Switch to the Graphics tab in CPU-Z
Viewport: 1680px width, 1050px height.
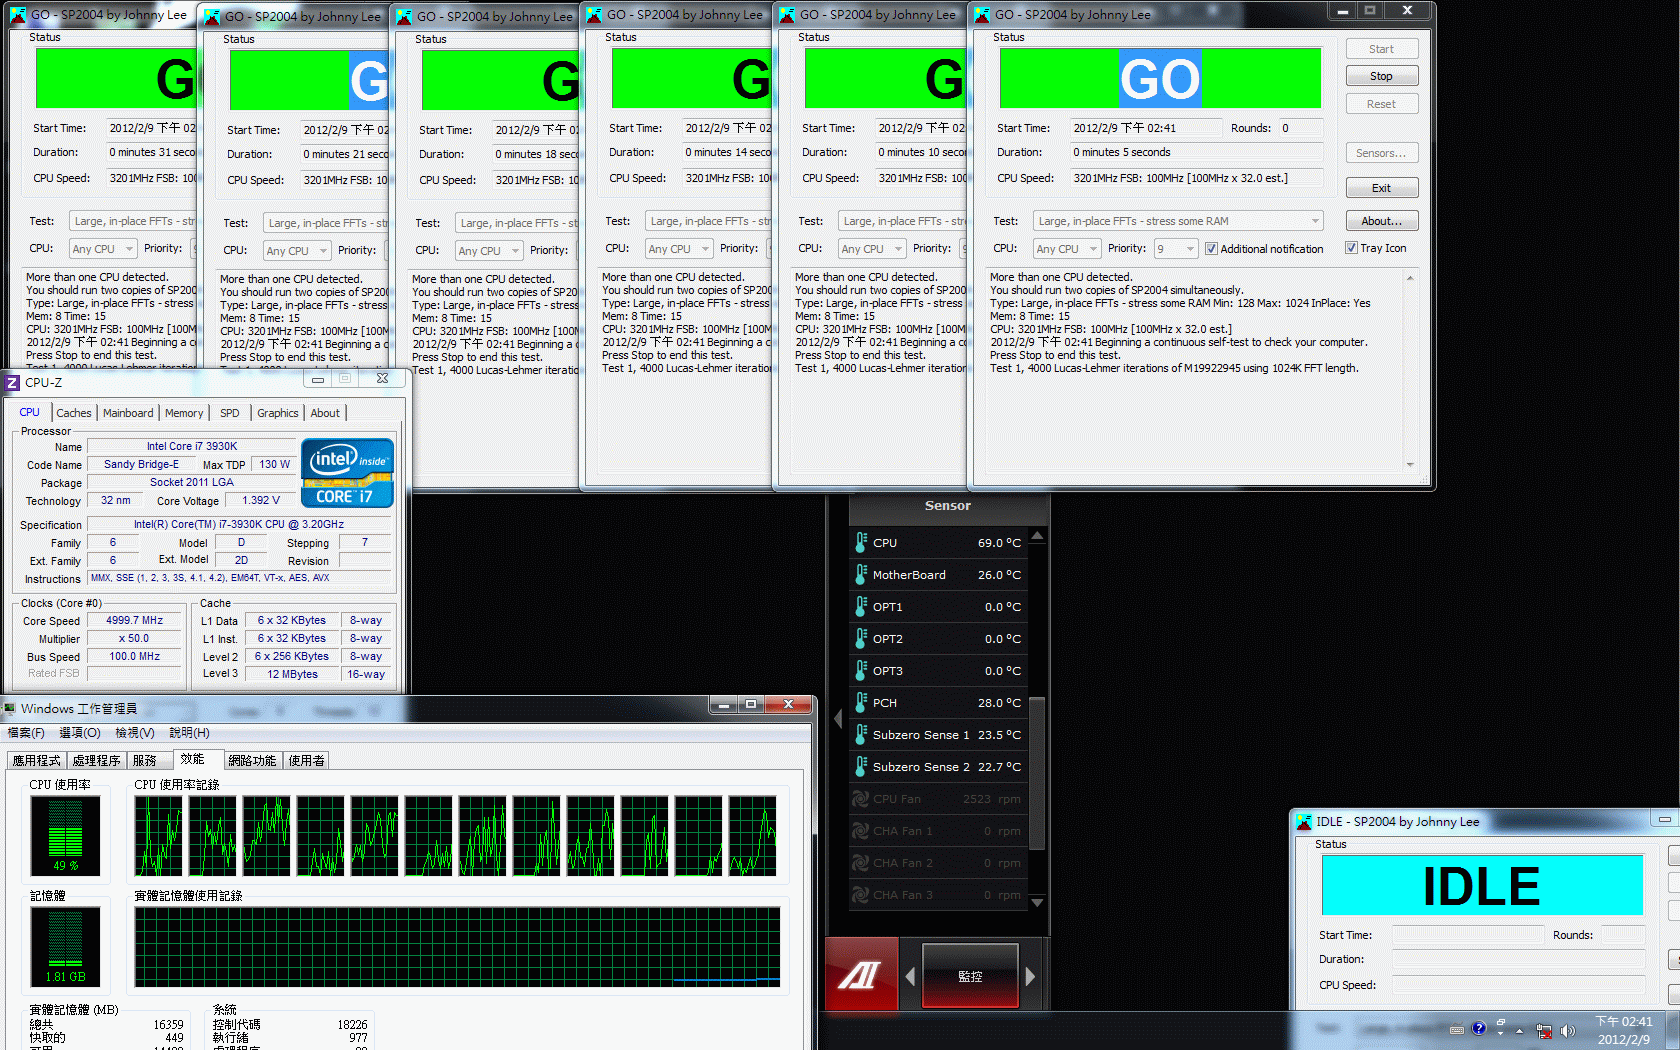click(278, 413)
